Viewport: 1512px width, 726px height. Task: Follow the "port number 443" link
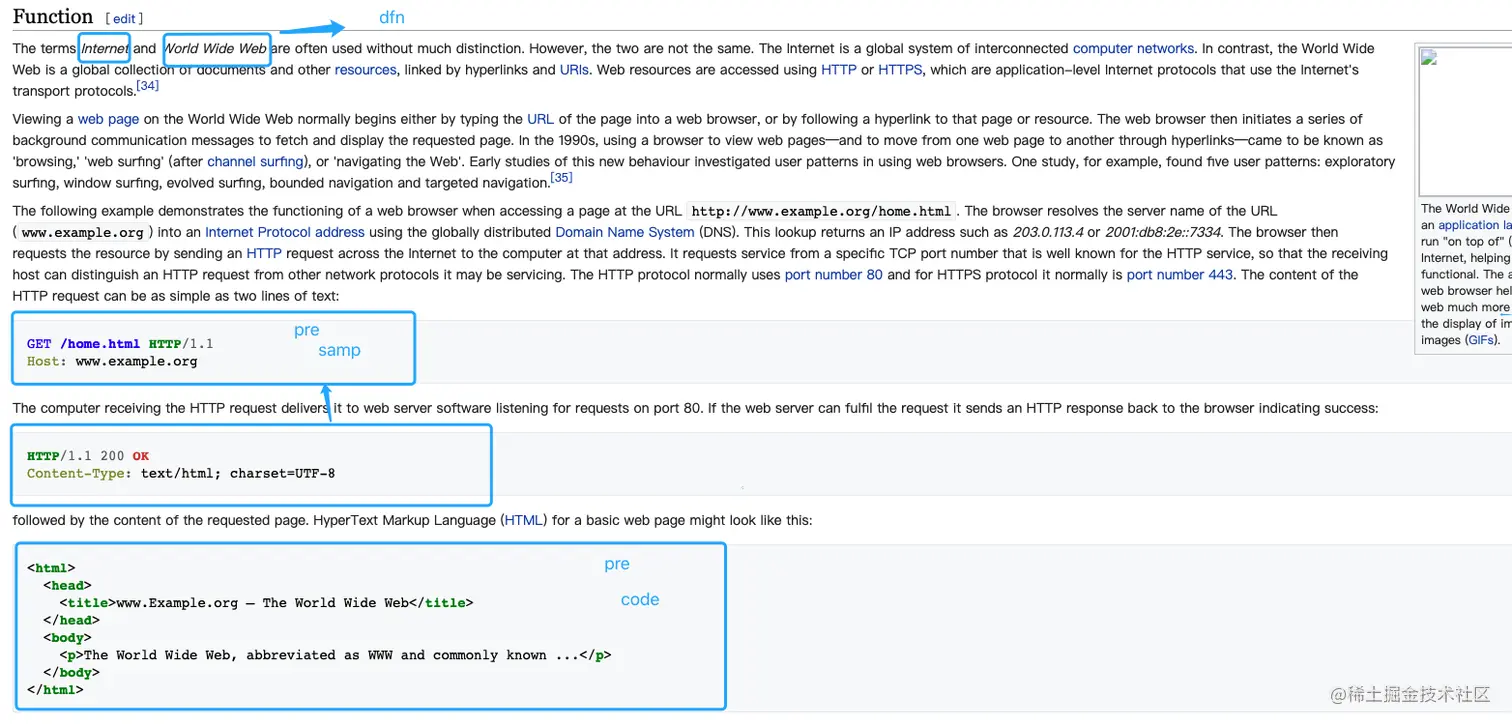(x=1179, y=275)
